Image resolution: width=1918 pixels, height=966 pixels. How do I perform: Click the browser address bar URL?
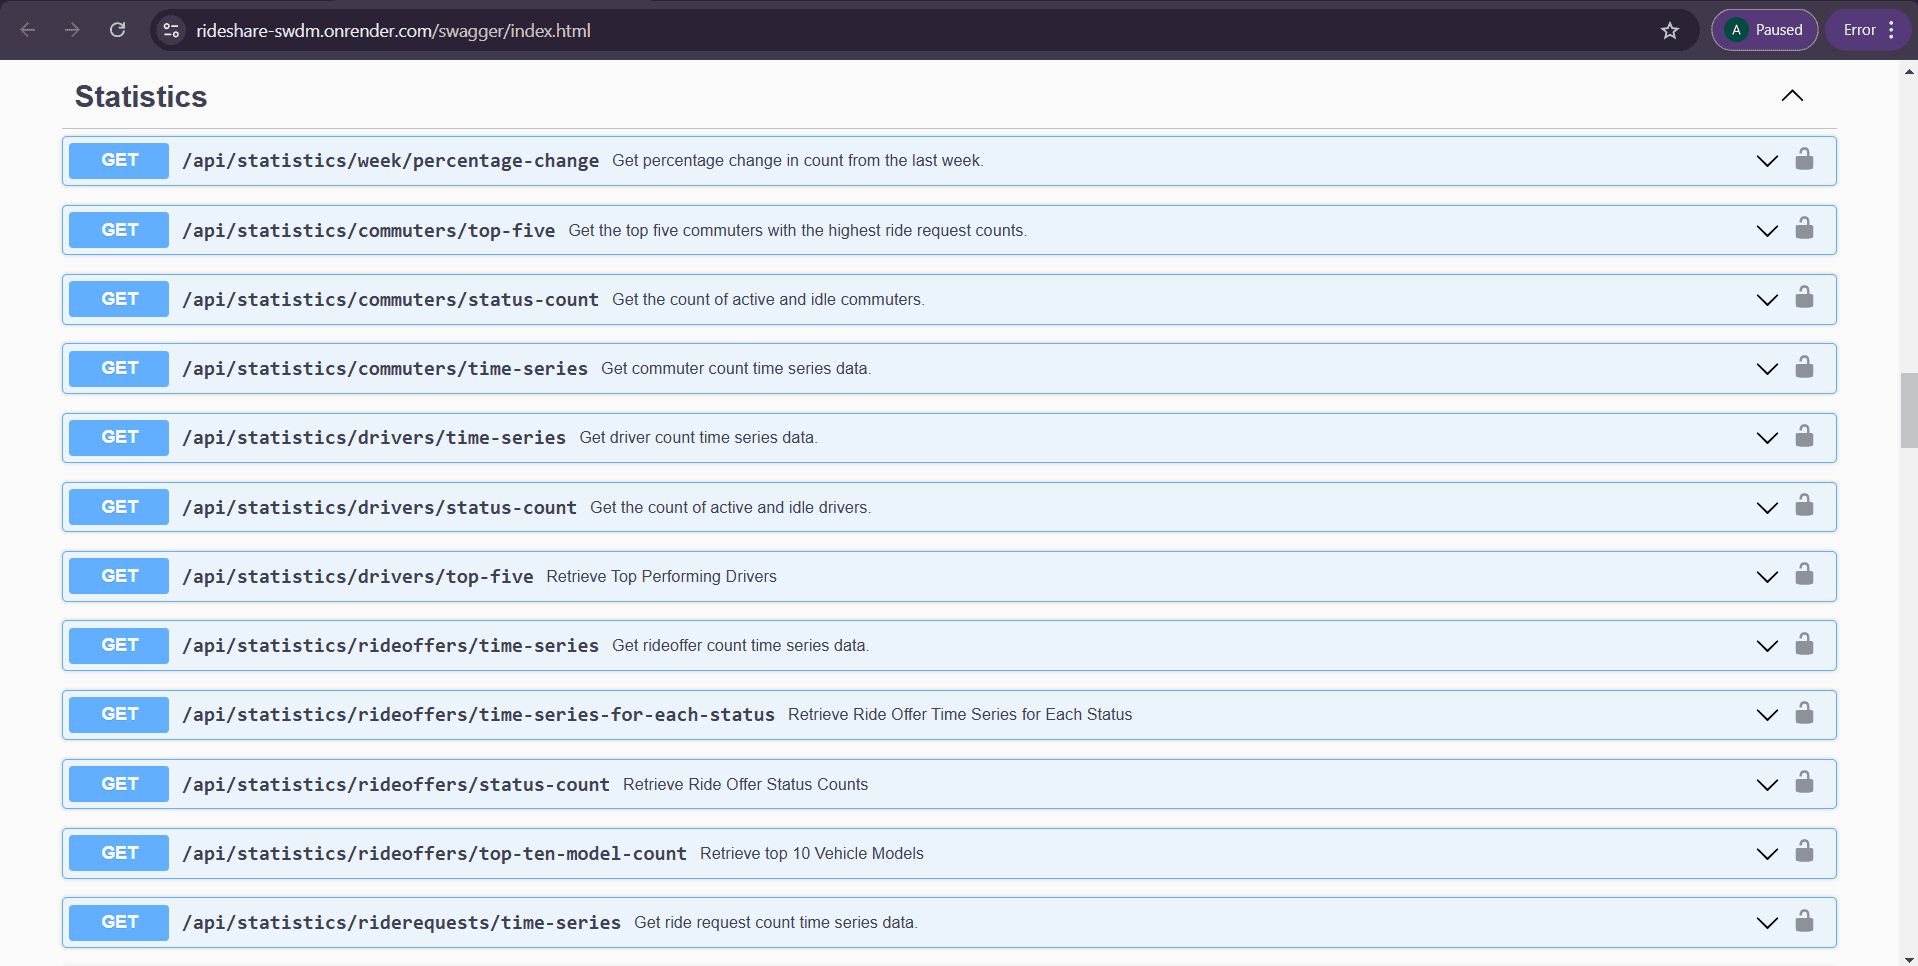coord(393,31)
